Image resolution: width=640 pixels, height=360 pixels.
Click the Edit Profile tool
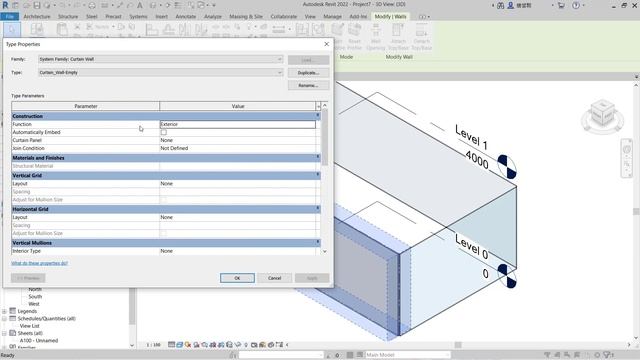[338, 35]
